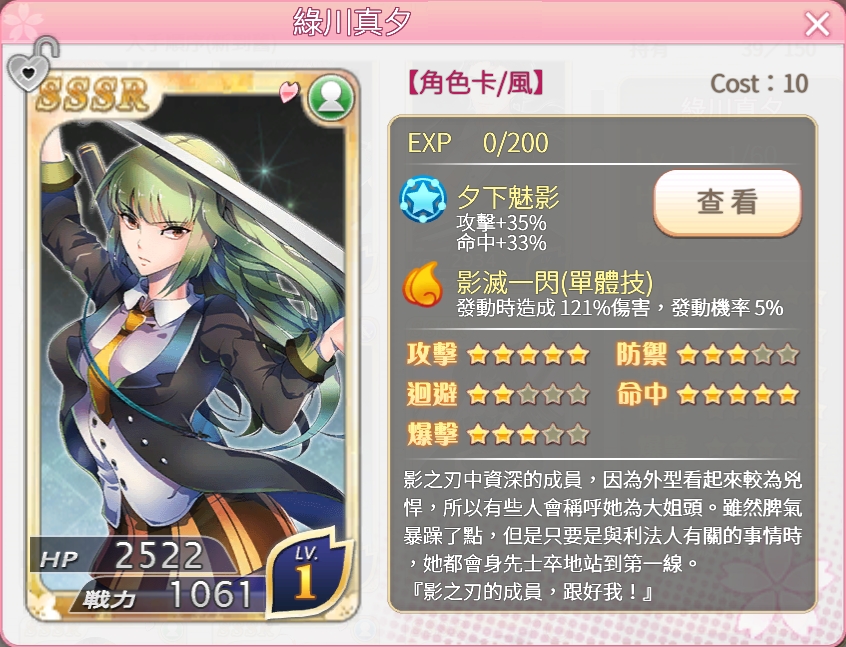The width and height of the screenshot is (846, 647).
Task: Click the orange flame skill icon
Action: pos(422,284)
